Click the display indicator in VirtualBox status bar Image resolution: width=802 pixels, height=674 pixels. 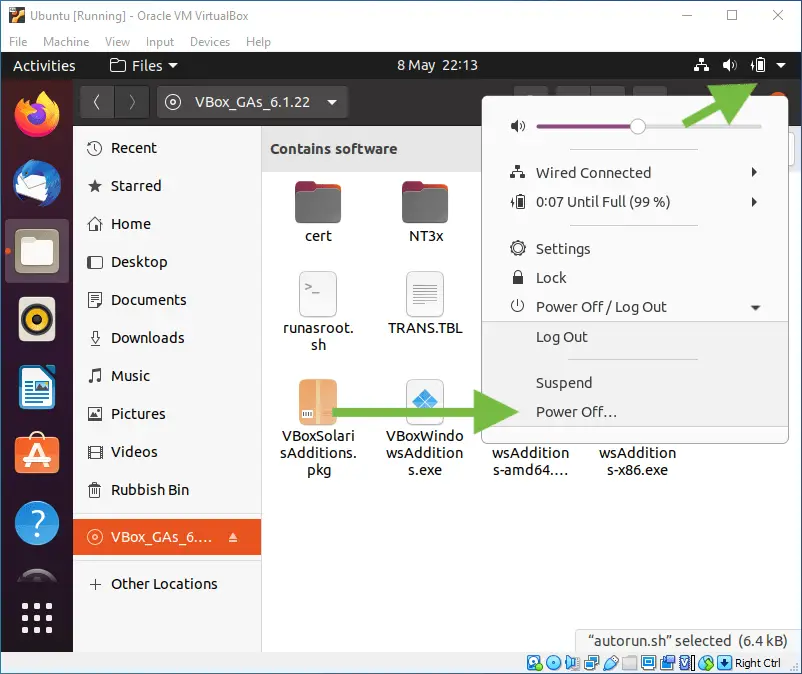(x=648, y=663)
